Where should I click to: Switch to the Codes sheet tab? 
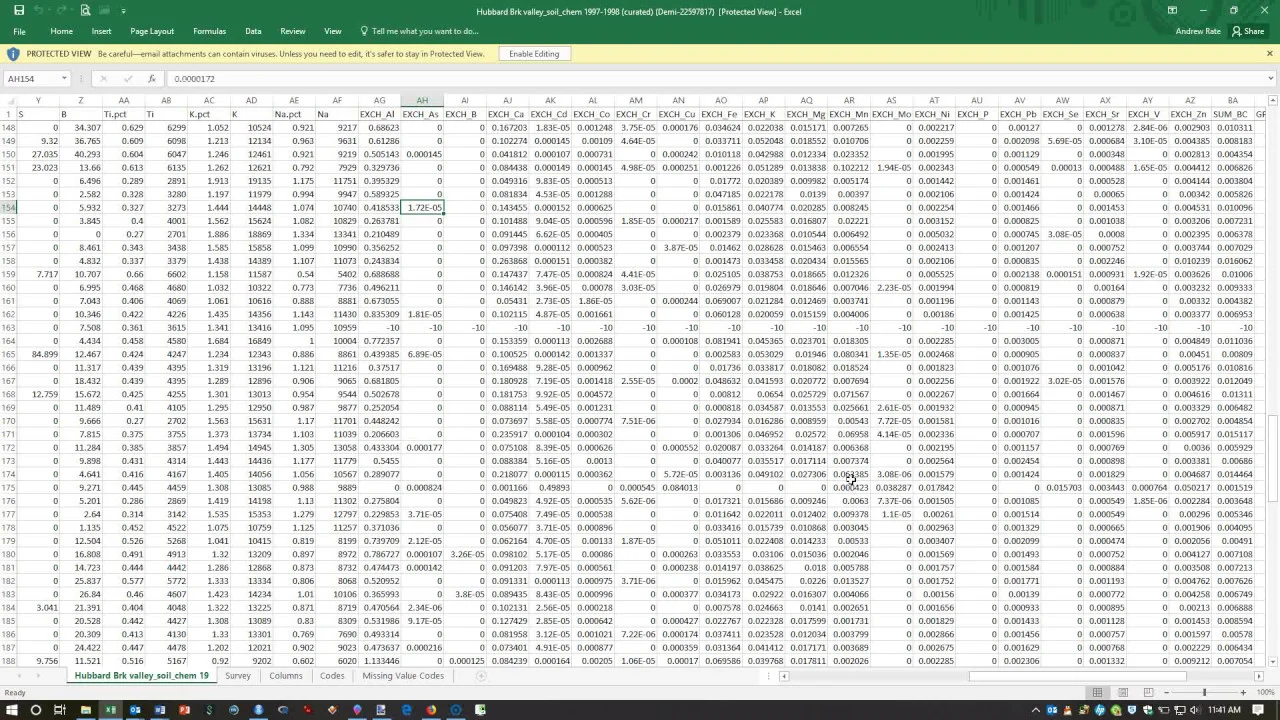coord(332,676)
